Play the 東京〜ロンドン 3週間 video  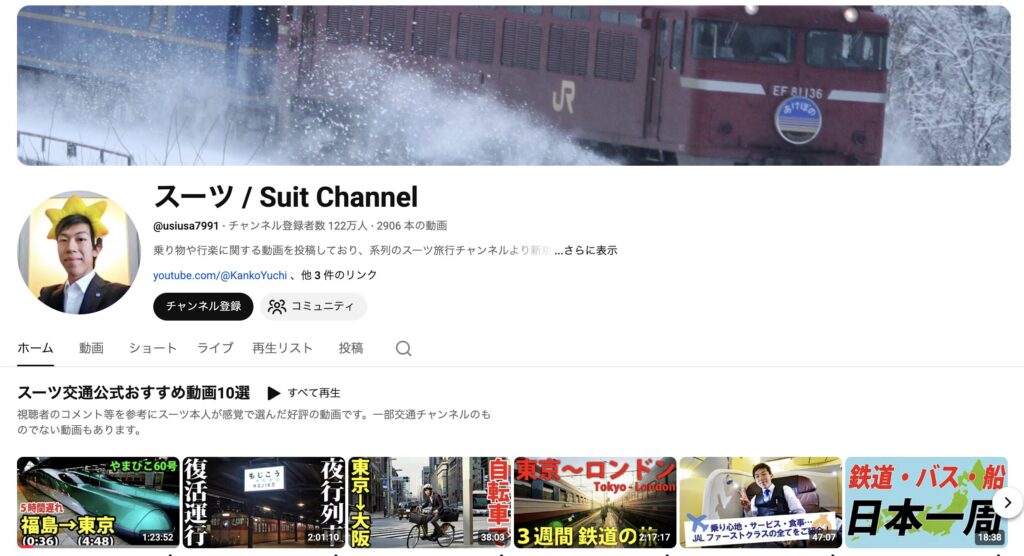coord(595,502)
